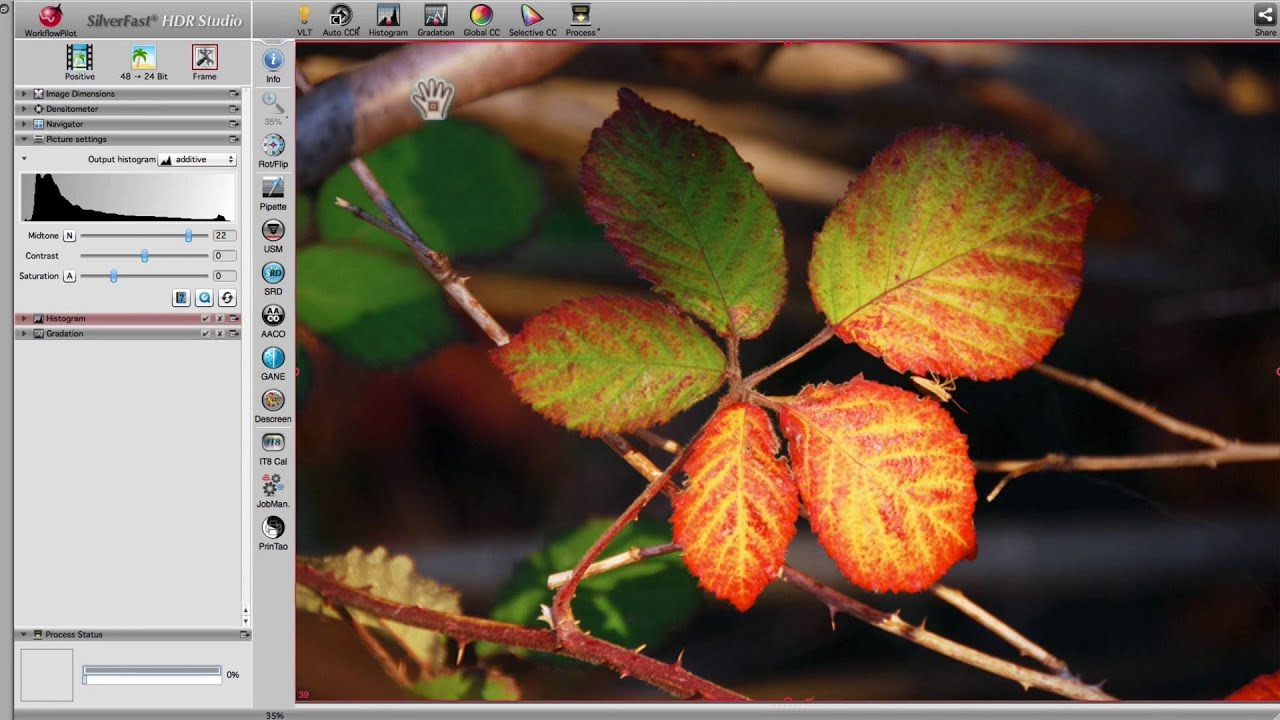
Task: Click the Share icon
Action: click(x=1265, y=15)
